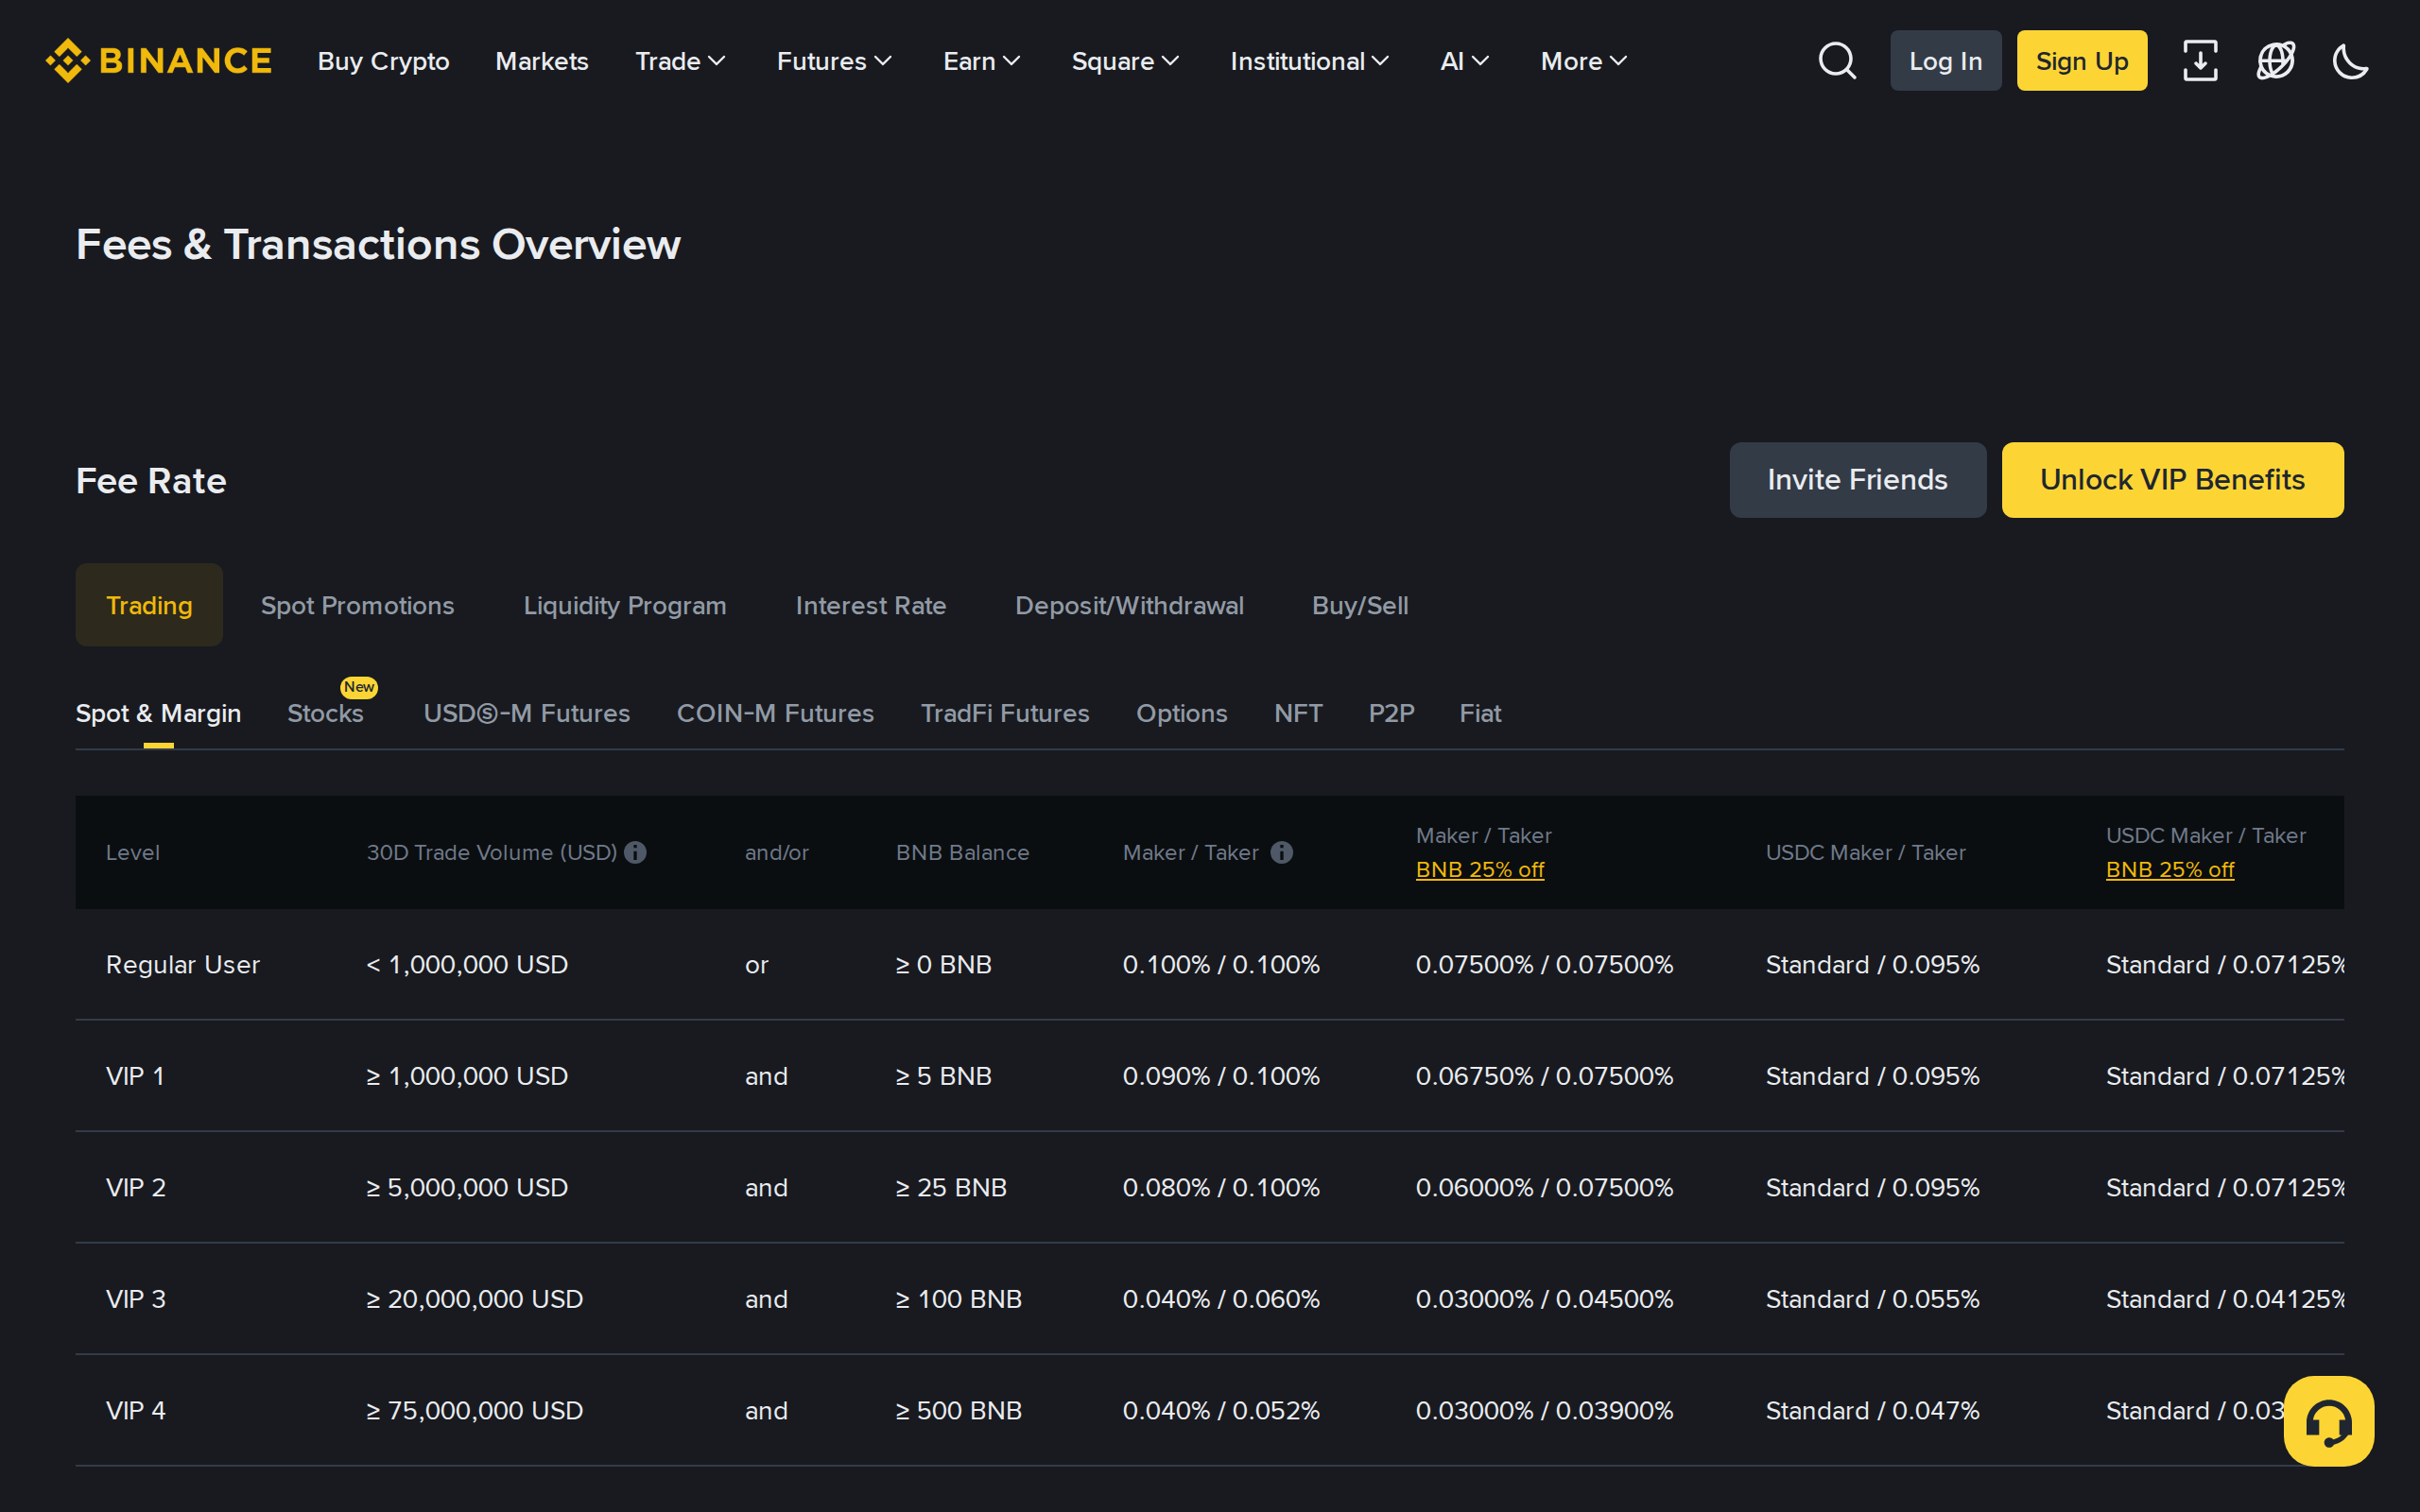Select the NFT sub-tab
The height and width of the screenshot is (1512, 2420).
tap(1298, 713)
